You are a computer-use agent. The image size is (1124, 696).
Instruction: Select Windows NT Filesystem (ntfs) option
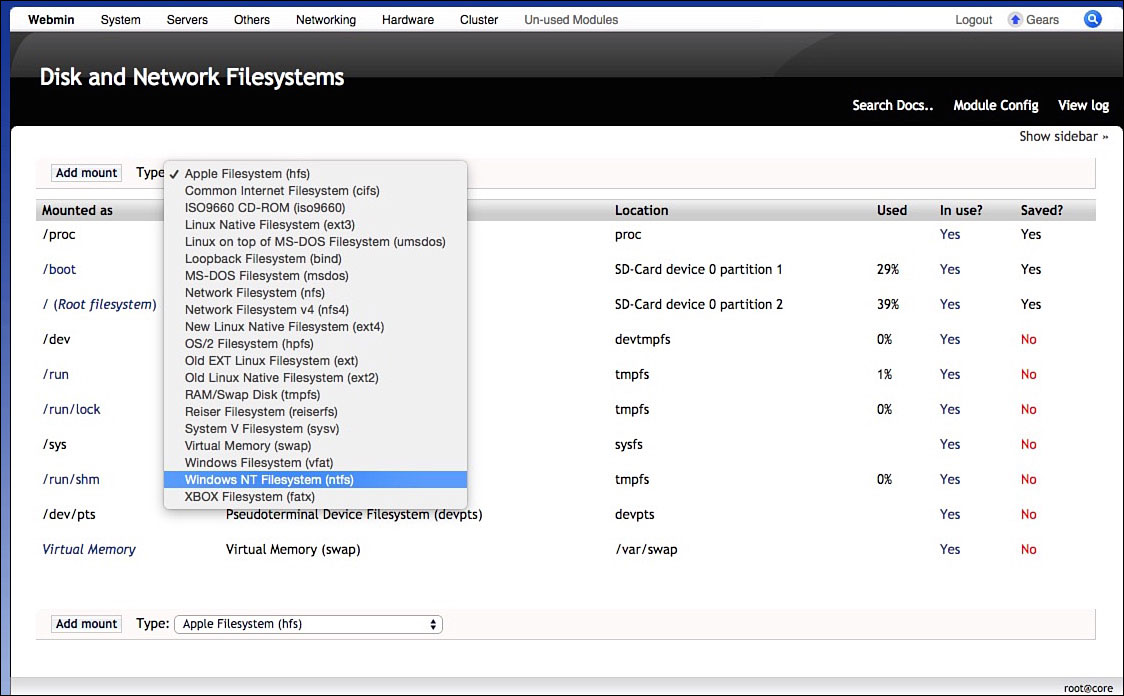pyautogui.click(x=315, y=480)
